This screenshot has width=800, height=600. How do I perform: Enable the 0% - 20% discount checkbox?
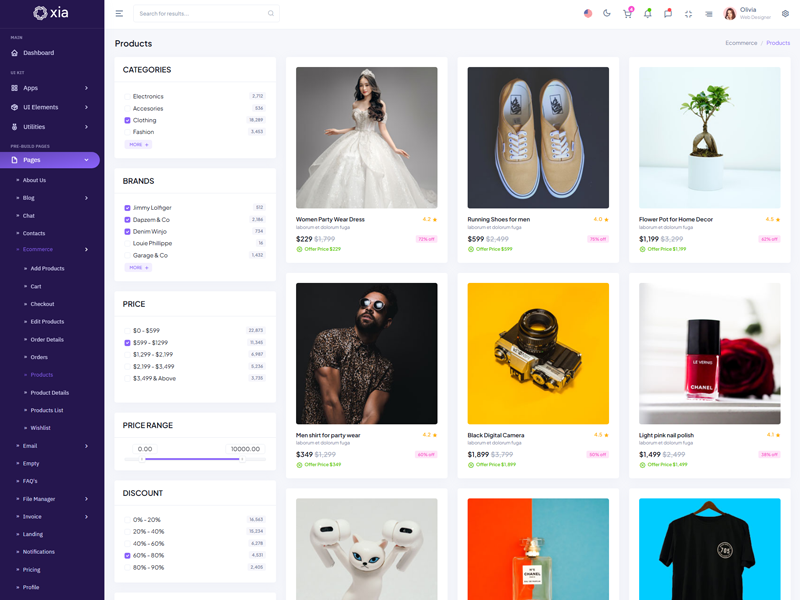click(x=127, y=520)
